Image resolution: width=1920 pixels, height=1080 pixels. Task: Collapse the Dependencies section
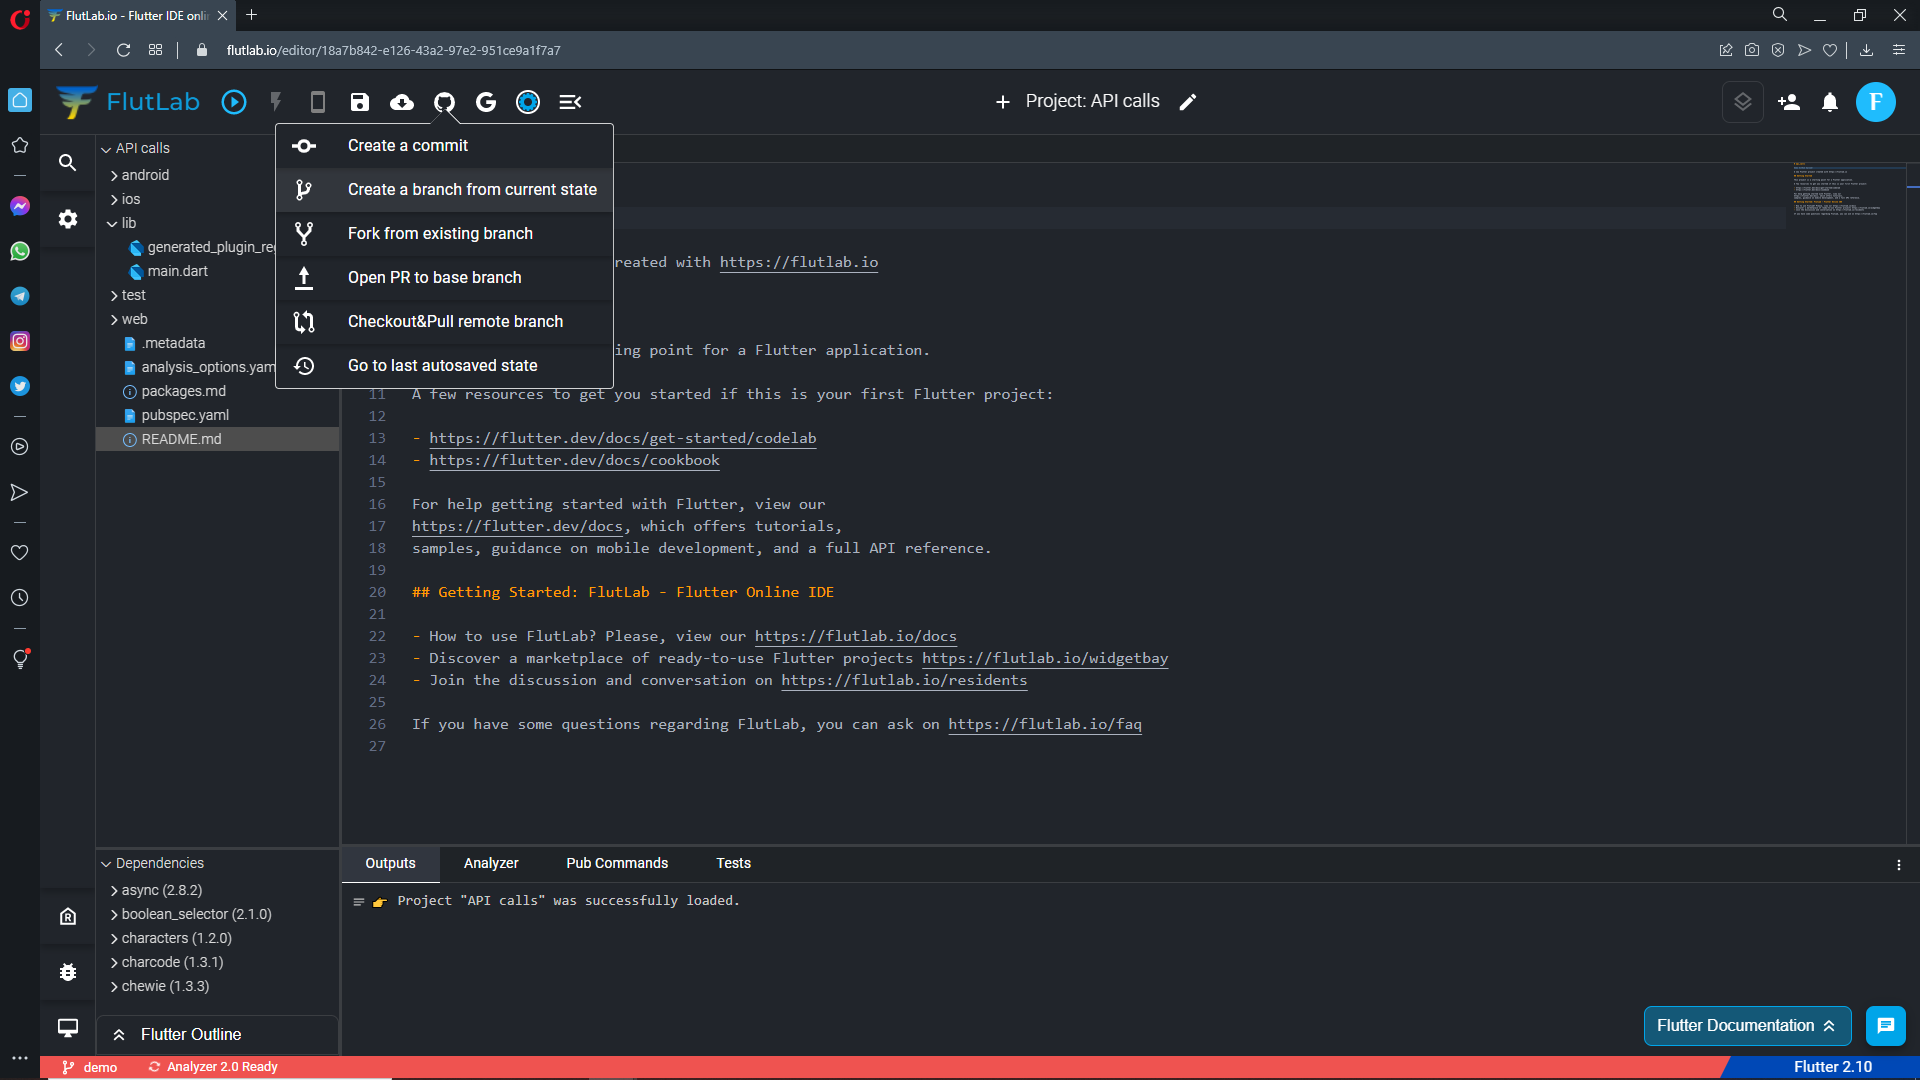tap(106, 863)
